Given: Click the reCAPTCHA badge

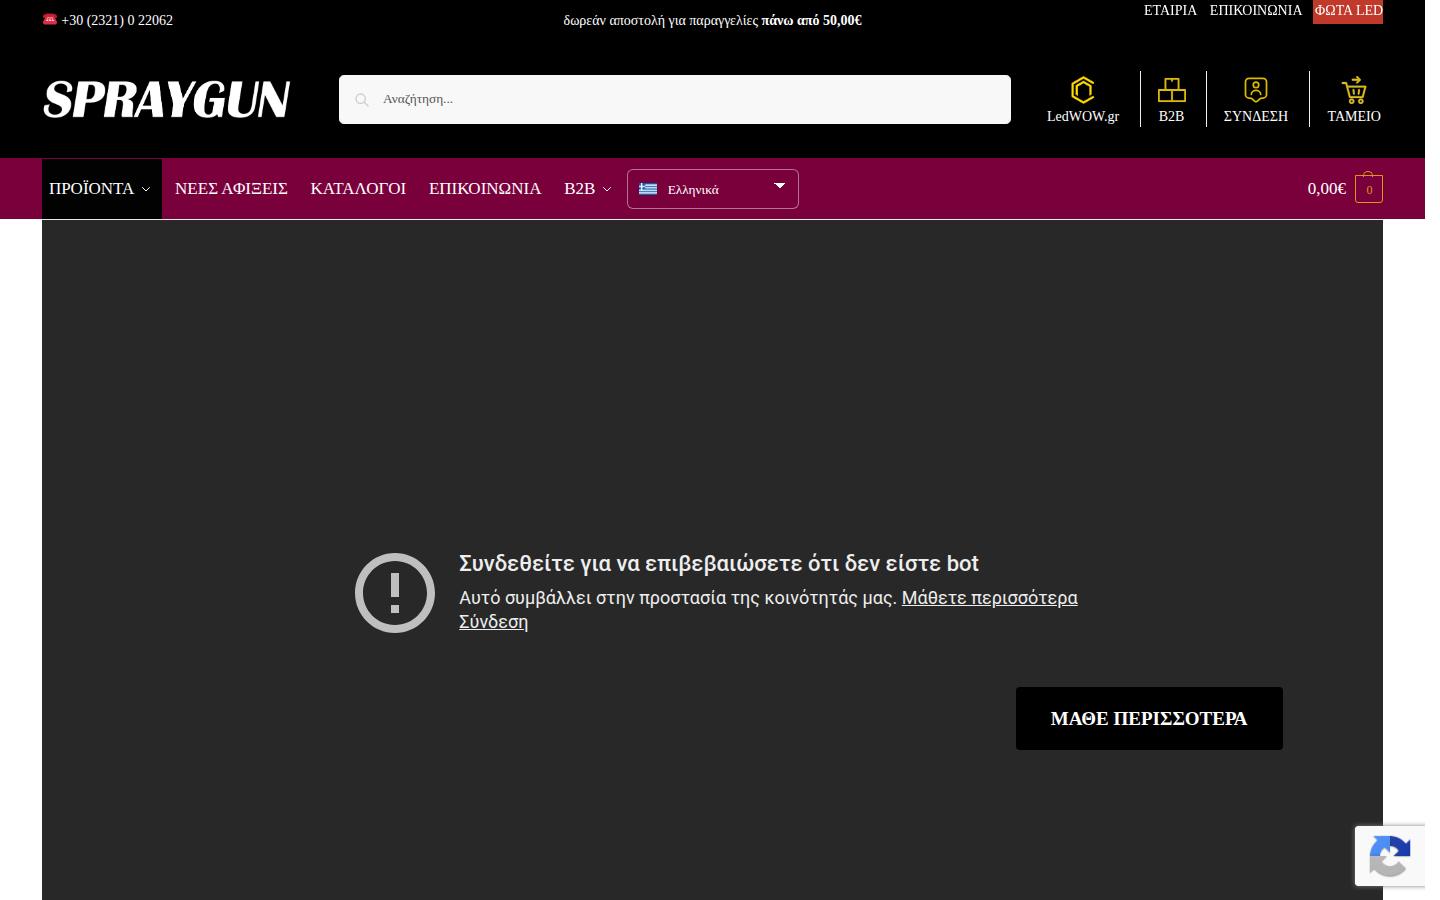Looking at the screenshot, I should click(x=1390, y=856).
